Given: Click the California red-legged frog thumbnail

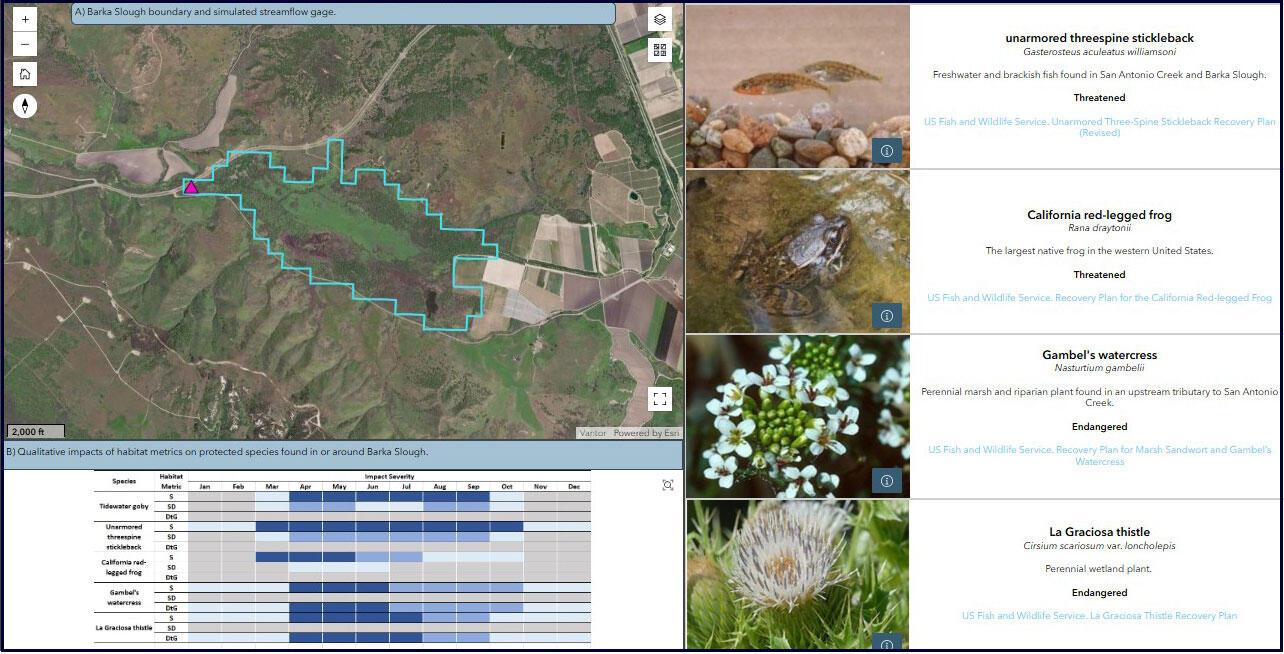Looking at the screenshot, I should click(x=797, y=251).
